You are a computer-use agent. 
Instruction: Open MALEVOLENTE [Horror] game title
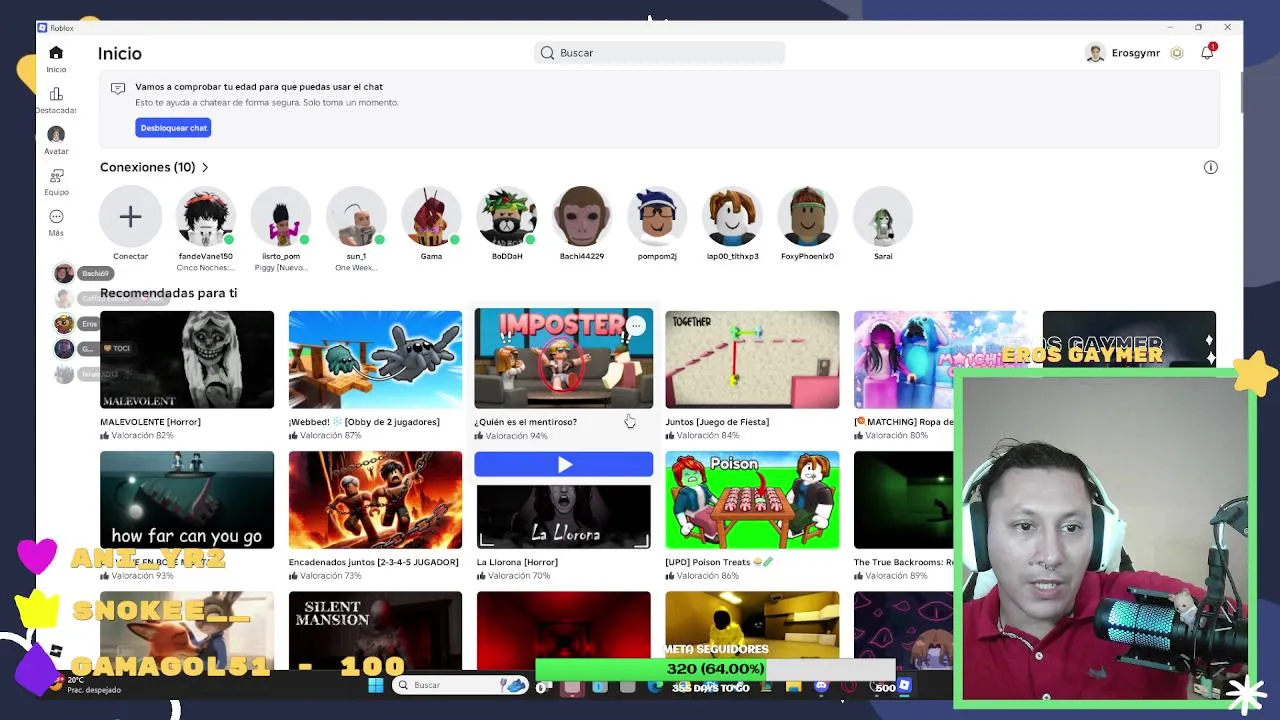[x=150, y=422]
